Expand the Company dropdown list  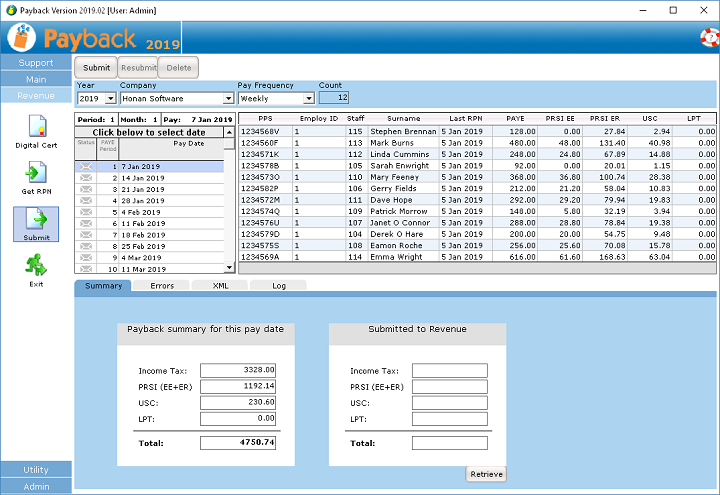228,98
